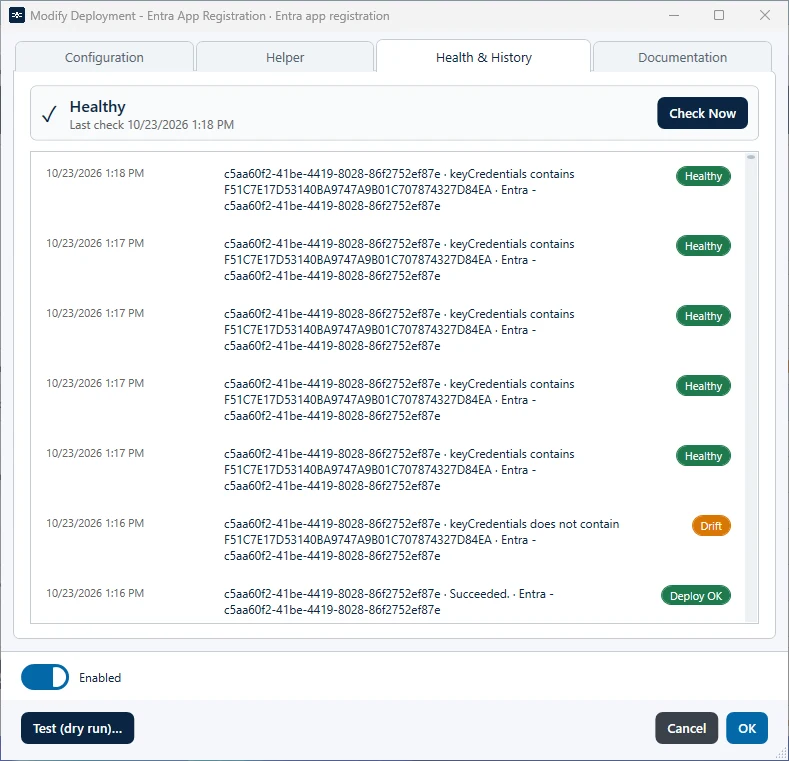Select the 'Succeeded. · Entra' deploy entry text
789x761 pixels.
coord(388,602)
